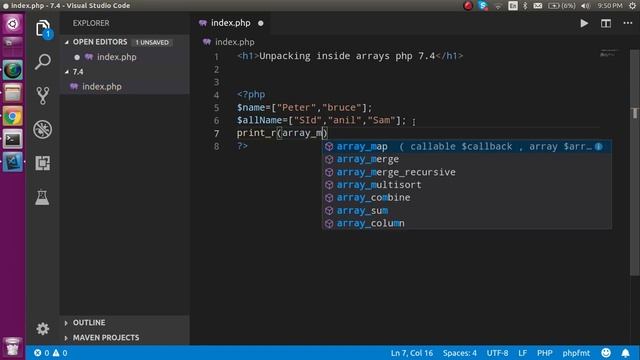Choose array_merge_recursive suggestion

pyautogui.click(x=467, y=172)
